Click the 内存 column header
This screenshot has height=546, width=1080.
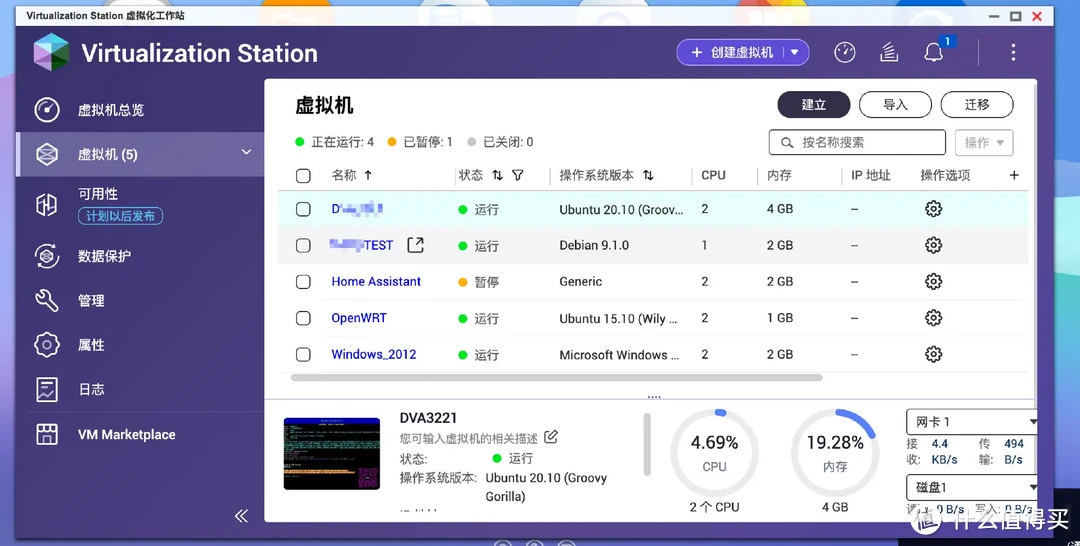[x=779, y=176]
